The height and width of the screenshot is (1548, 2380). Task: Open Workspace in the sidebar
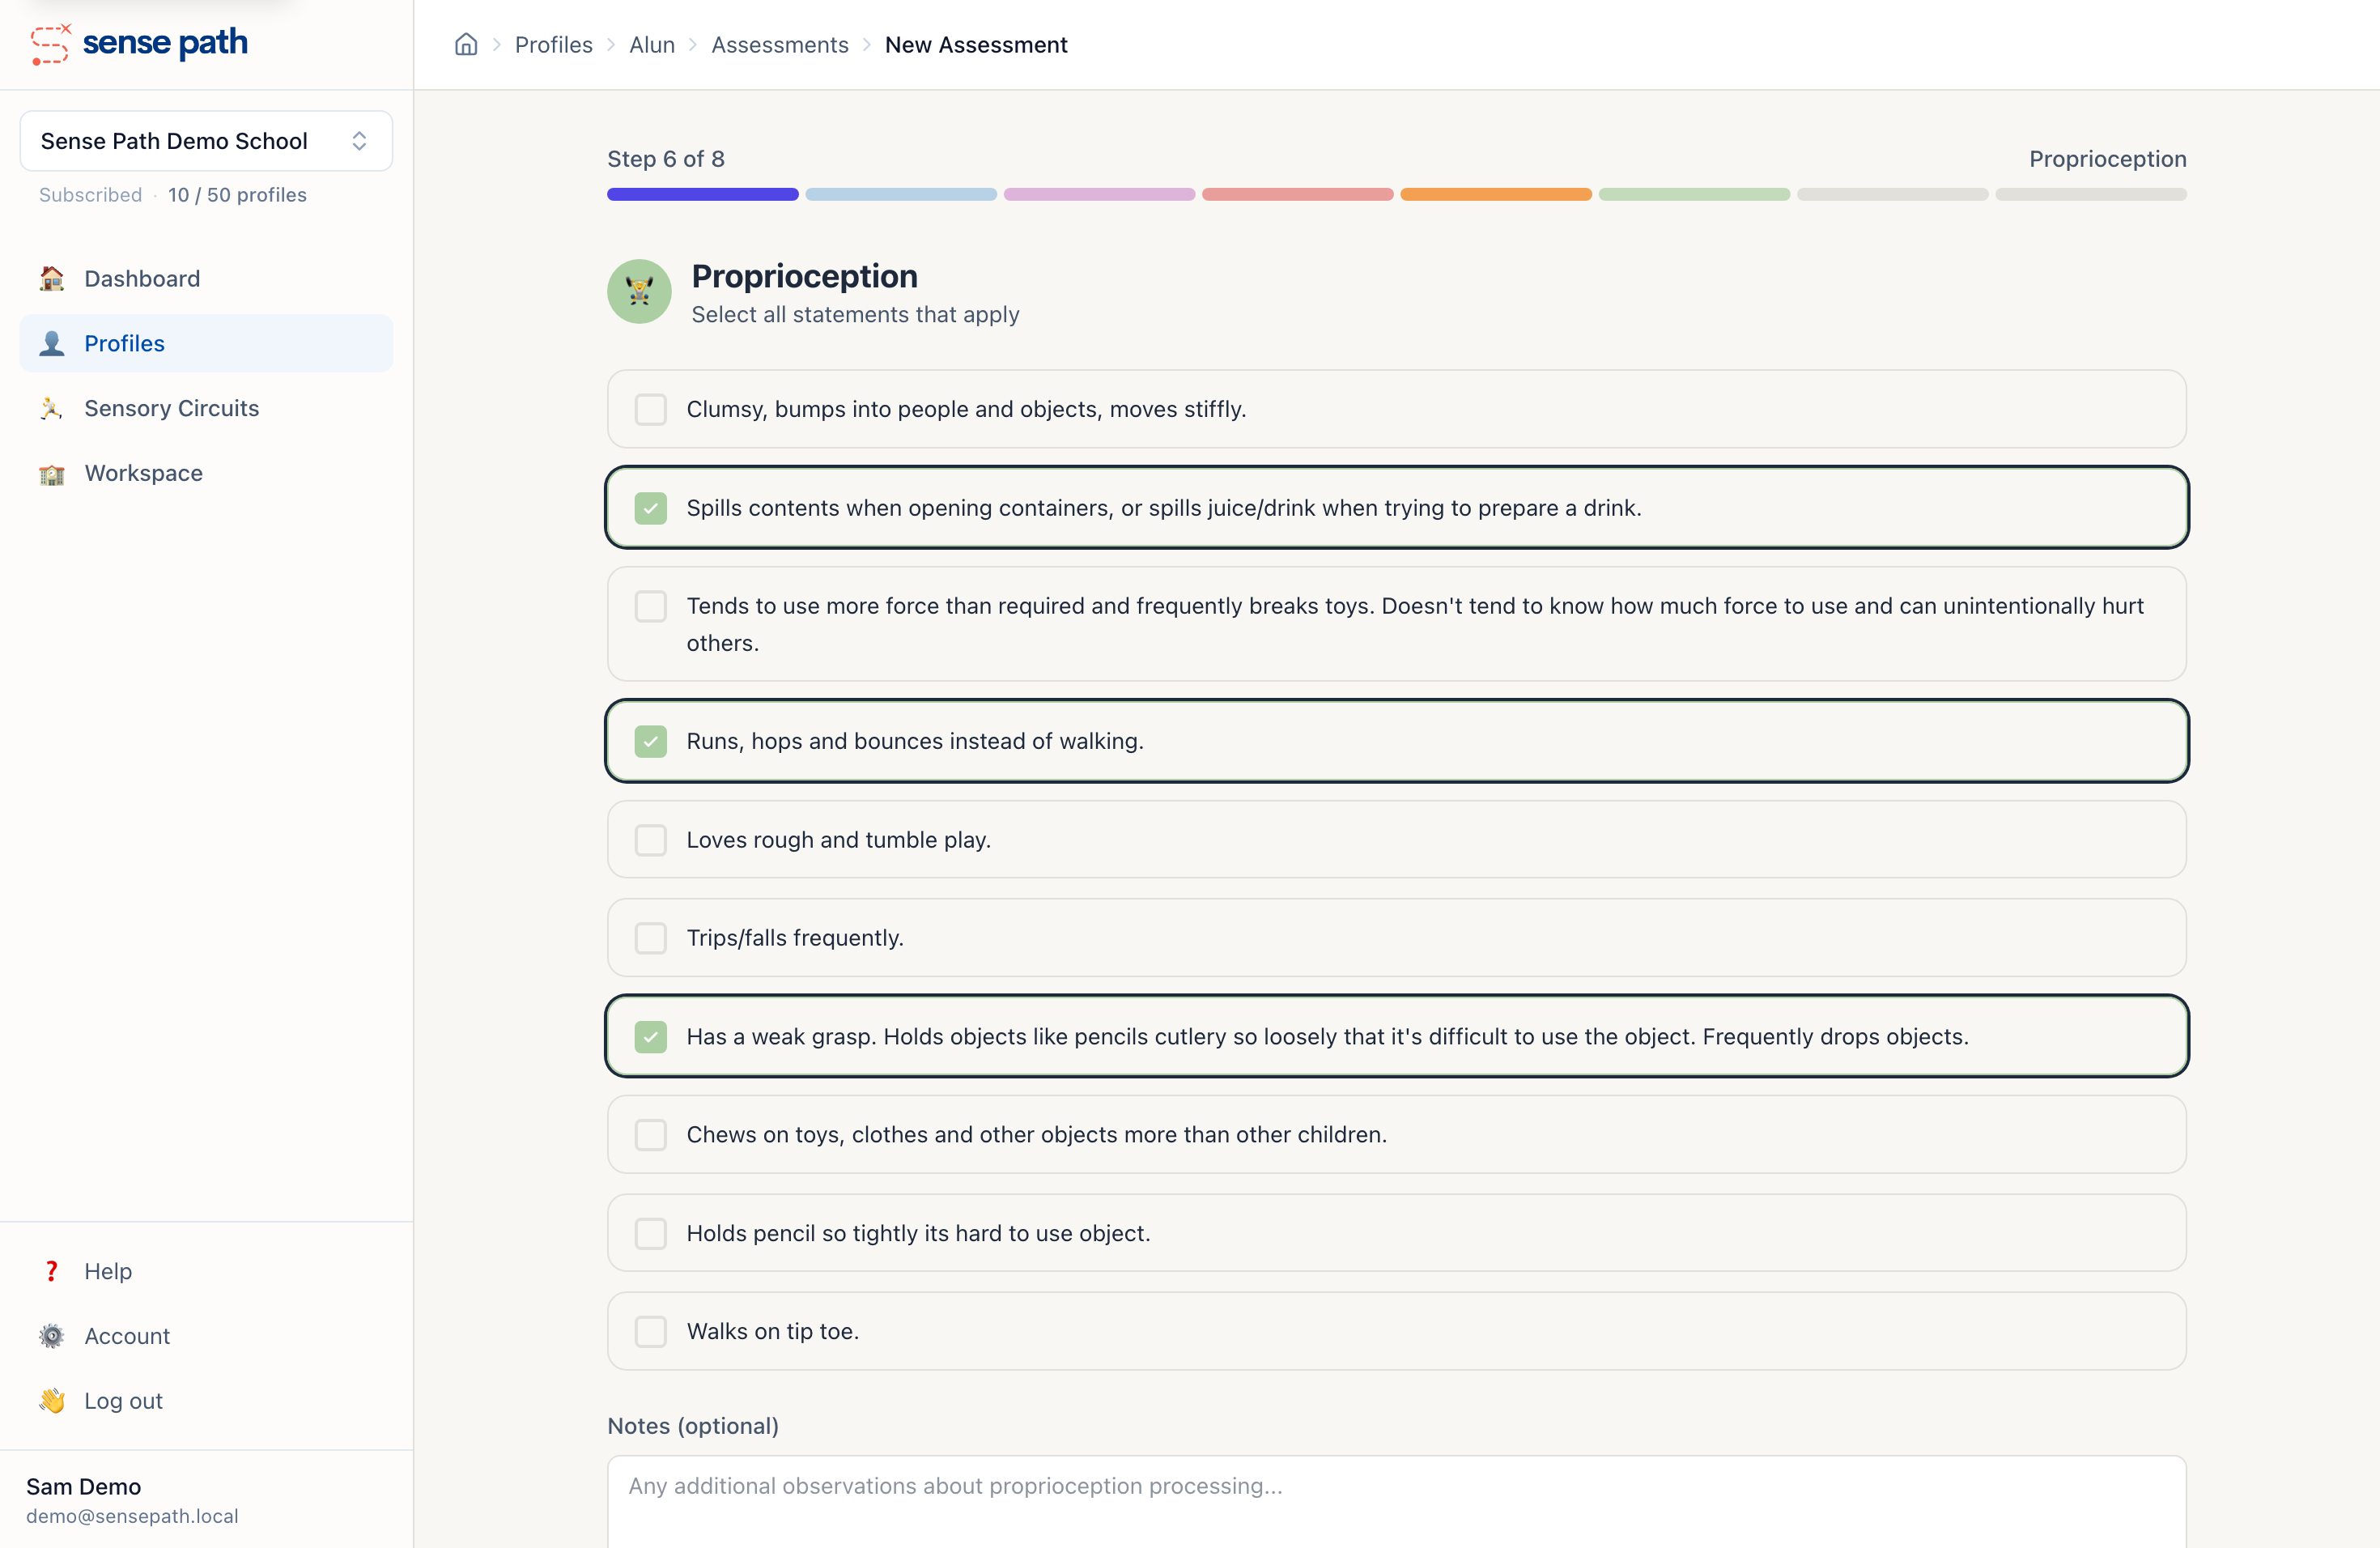206,473
